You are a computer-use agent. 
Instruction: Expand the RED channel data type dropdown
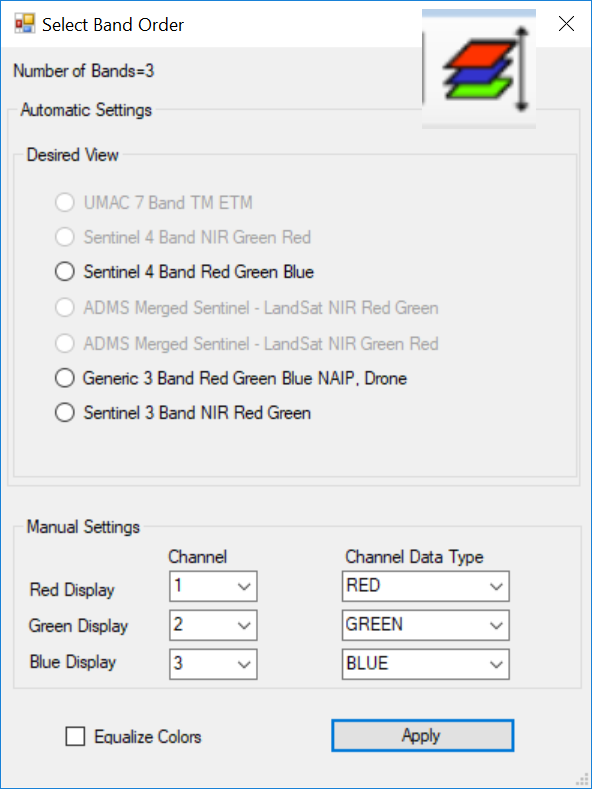426,586
